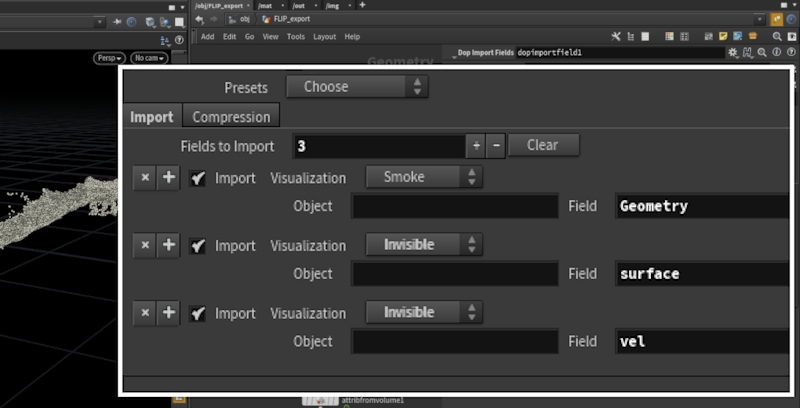The width and height of the screenshot is (800, 408).
Task: Increase Fields to Import with plus button
Action: point(476,145)
